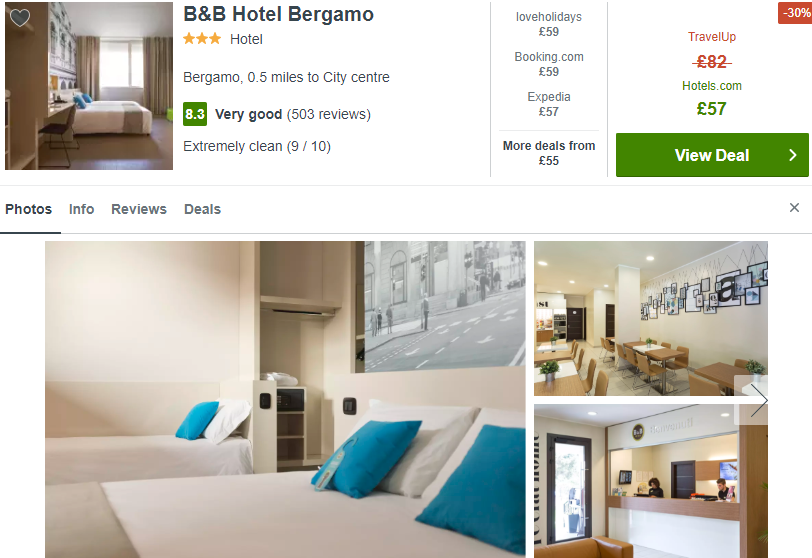Screen dimensions: 812x558
Task: Switch to the Info tab
Action: point(81,209)
